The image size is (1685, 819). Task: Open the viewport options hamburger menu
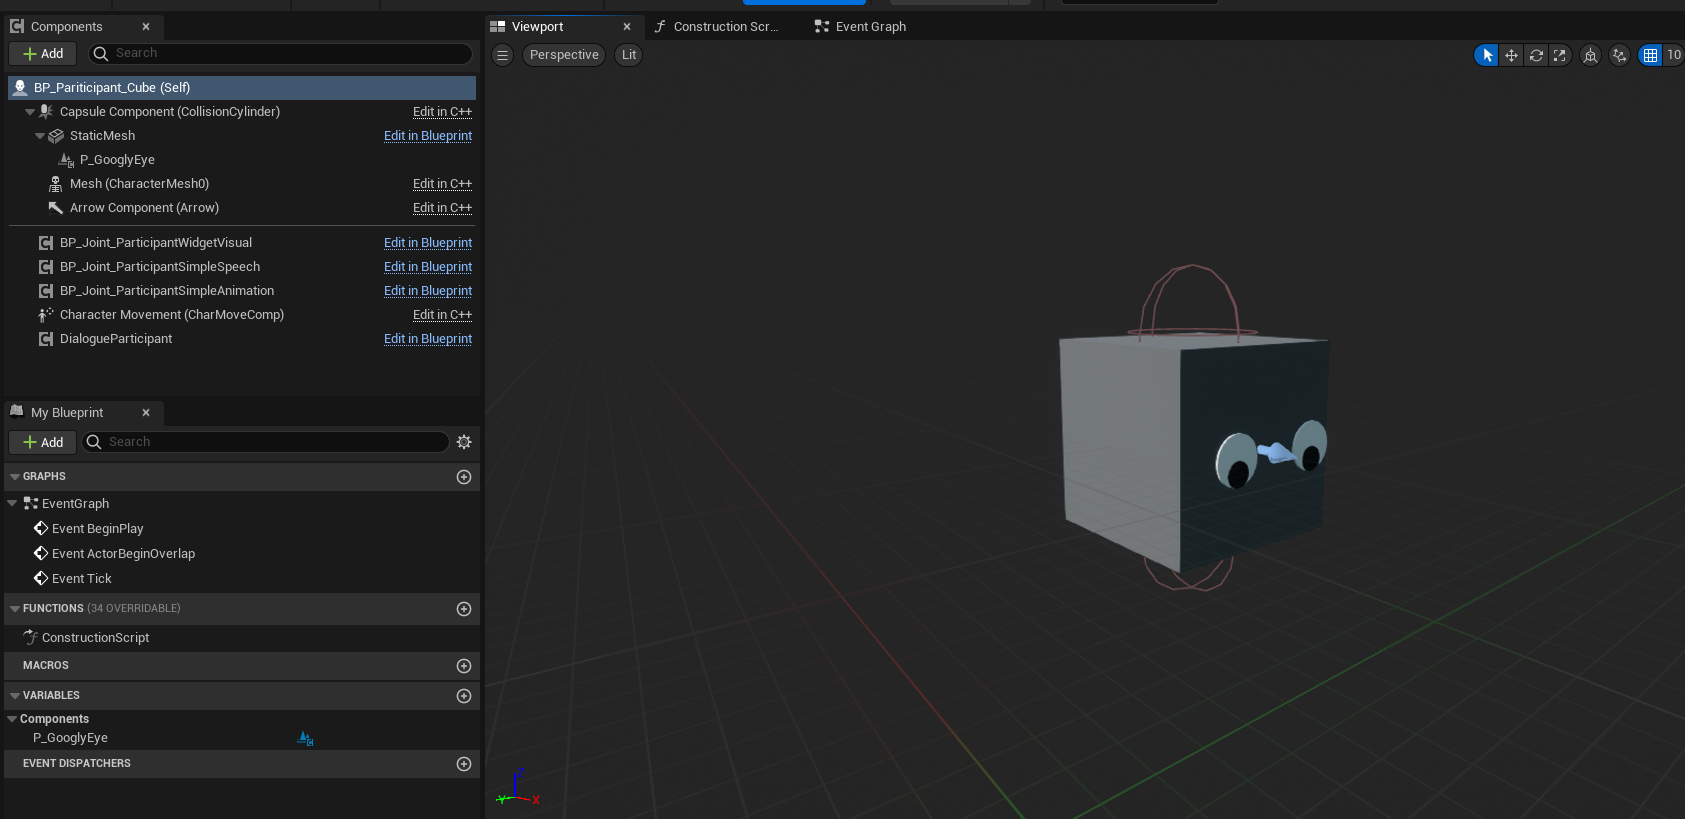coord(503,55)
